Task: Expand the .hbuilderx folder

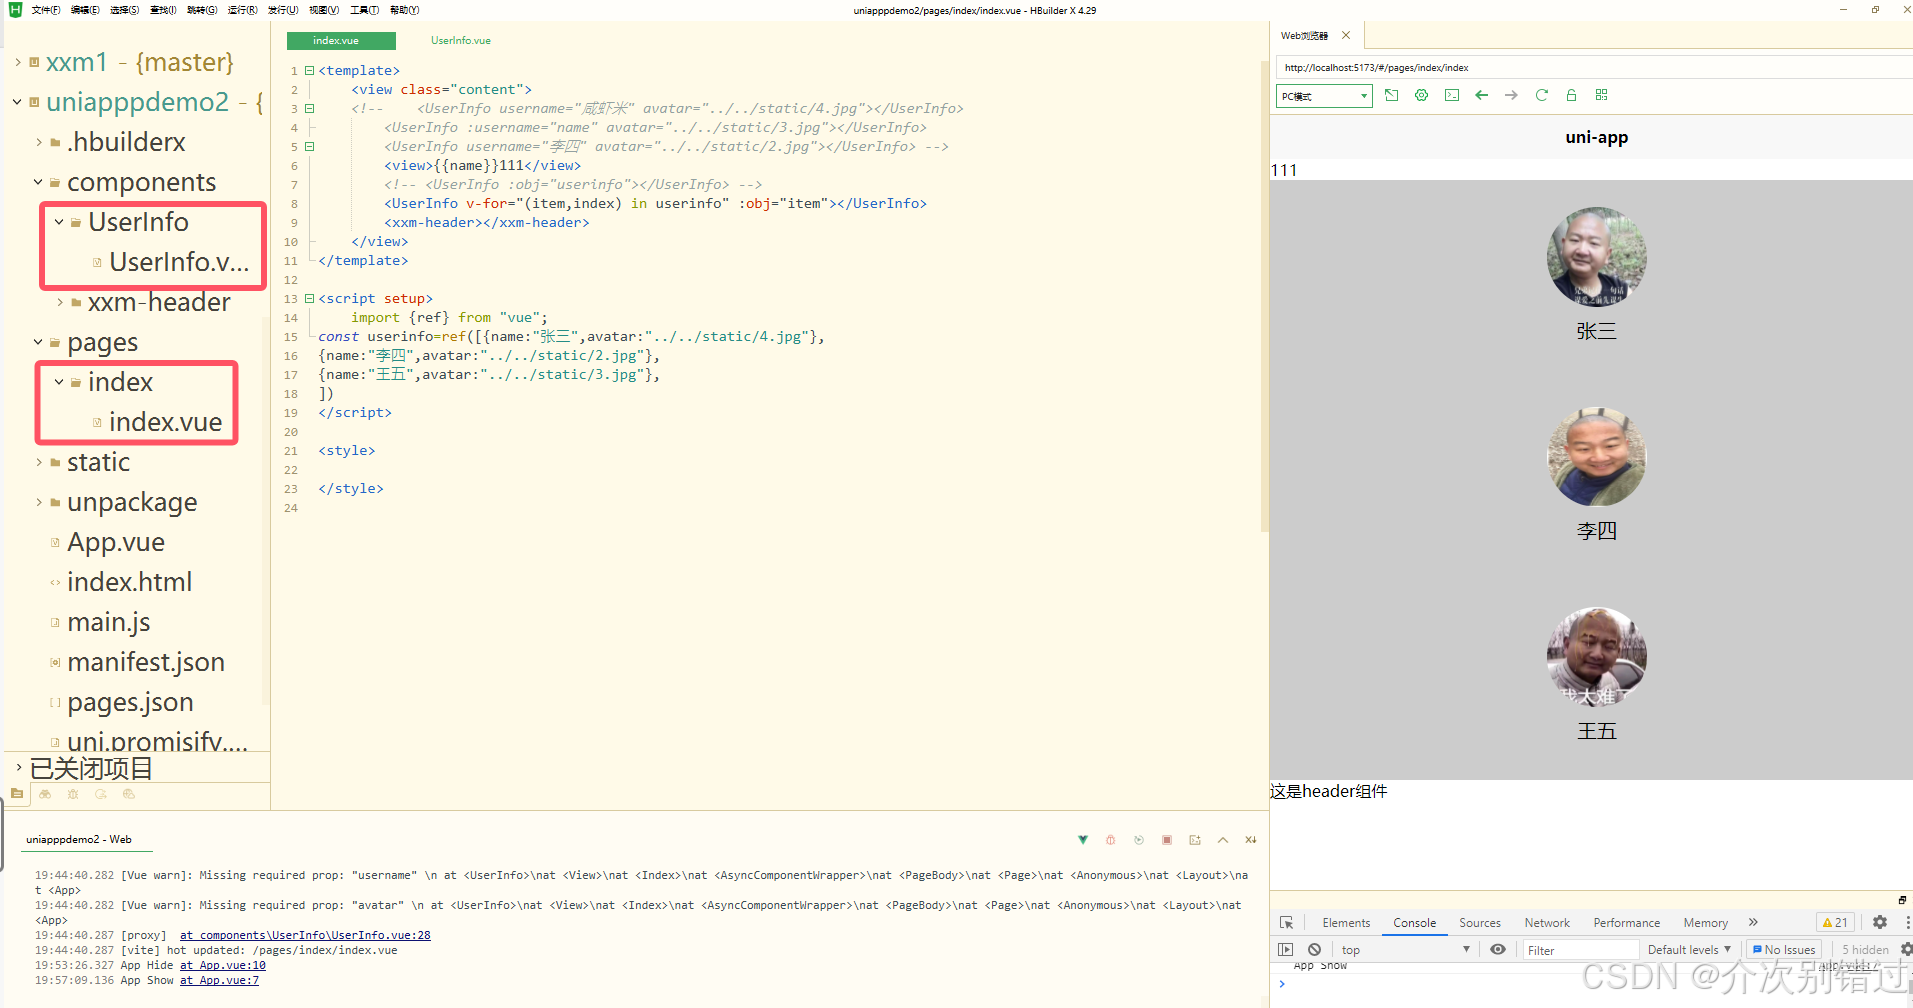Action: 39,142
